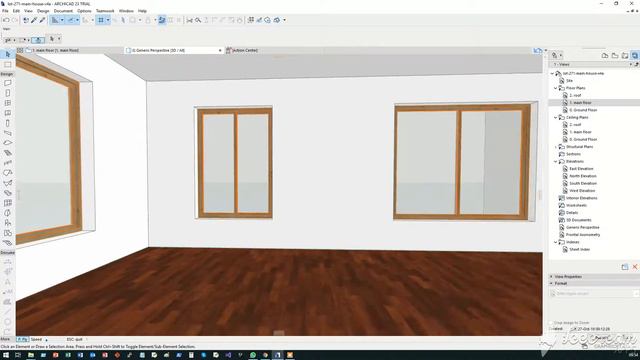Open the Publisher Sets icon in Navigator
This screenshot has height=360, width=640.
click(x=634, y=56)
